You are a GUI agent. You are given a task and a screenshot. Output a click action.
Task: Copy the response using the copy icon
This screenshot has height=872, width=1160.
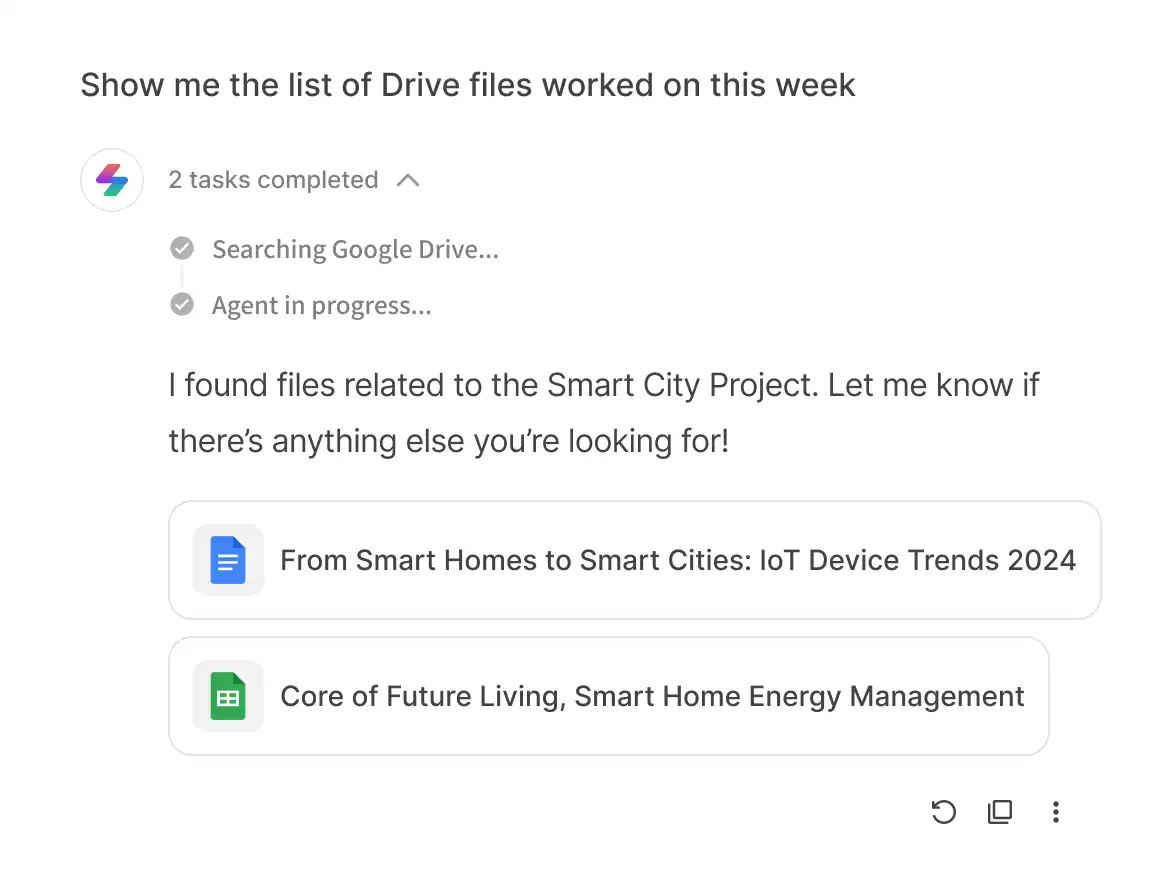click(x=999, y=812)
